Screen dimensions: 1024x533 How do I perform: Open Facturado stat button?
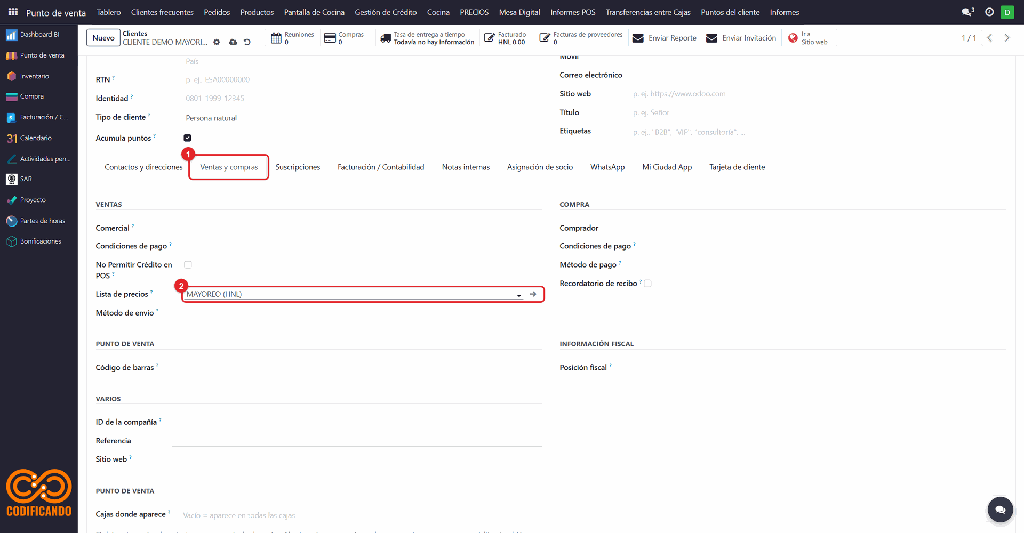pos(505,38)
